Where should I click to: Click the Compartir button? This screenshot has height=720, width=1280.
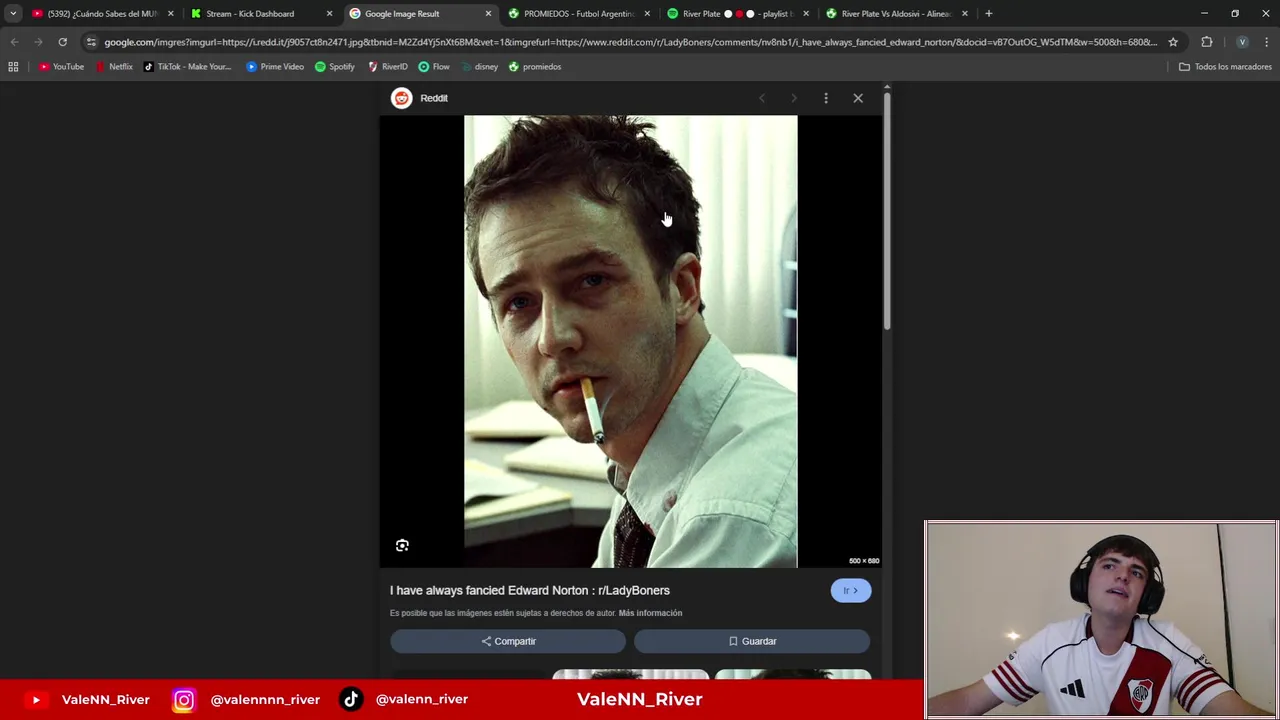tap(508, 641)
